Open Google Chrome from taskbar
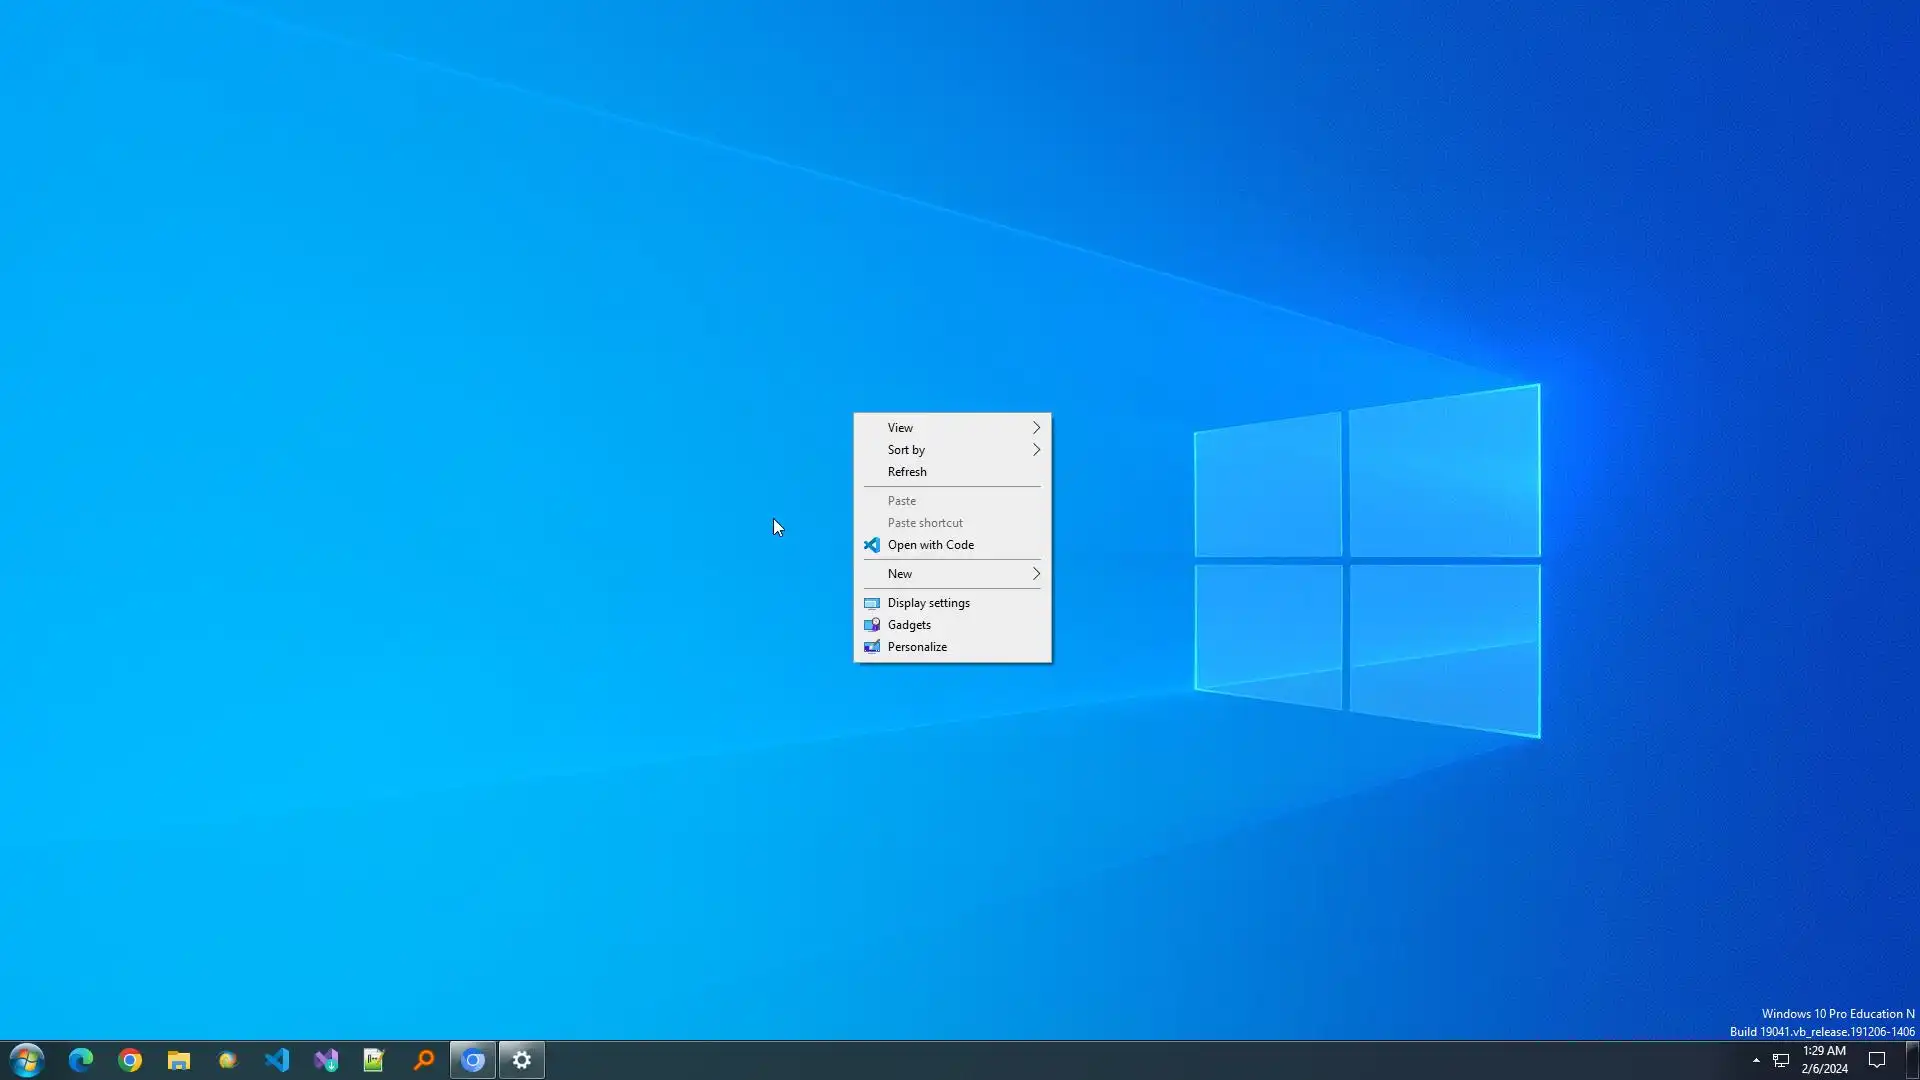This screenshot has width=1920, height=1080. [130, 1060]
